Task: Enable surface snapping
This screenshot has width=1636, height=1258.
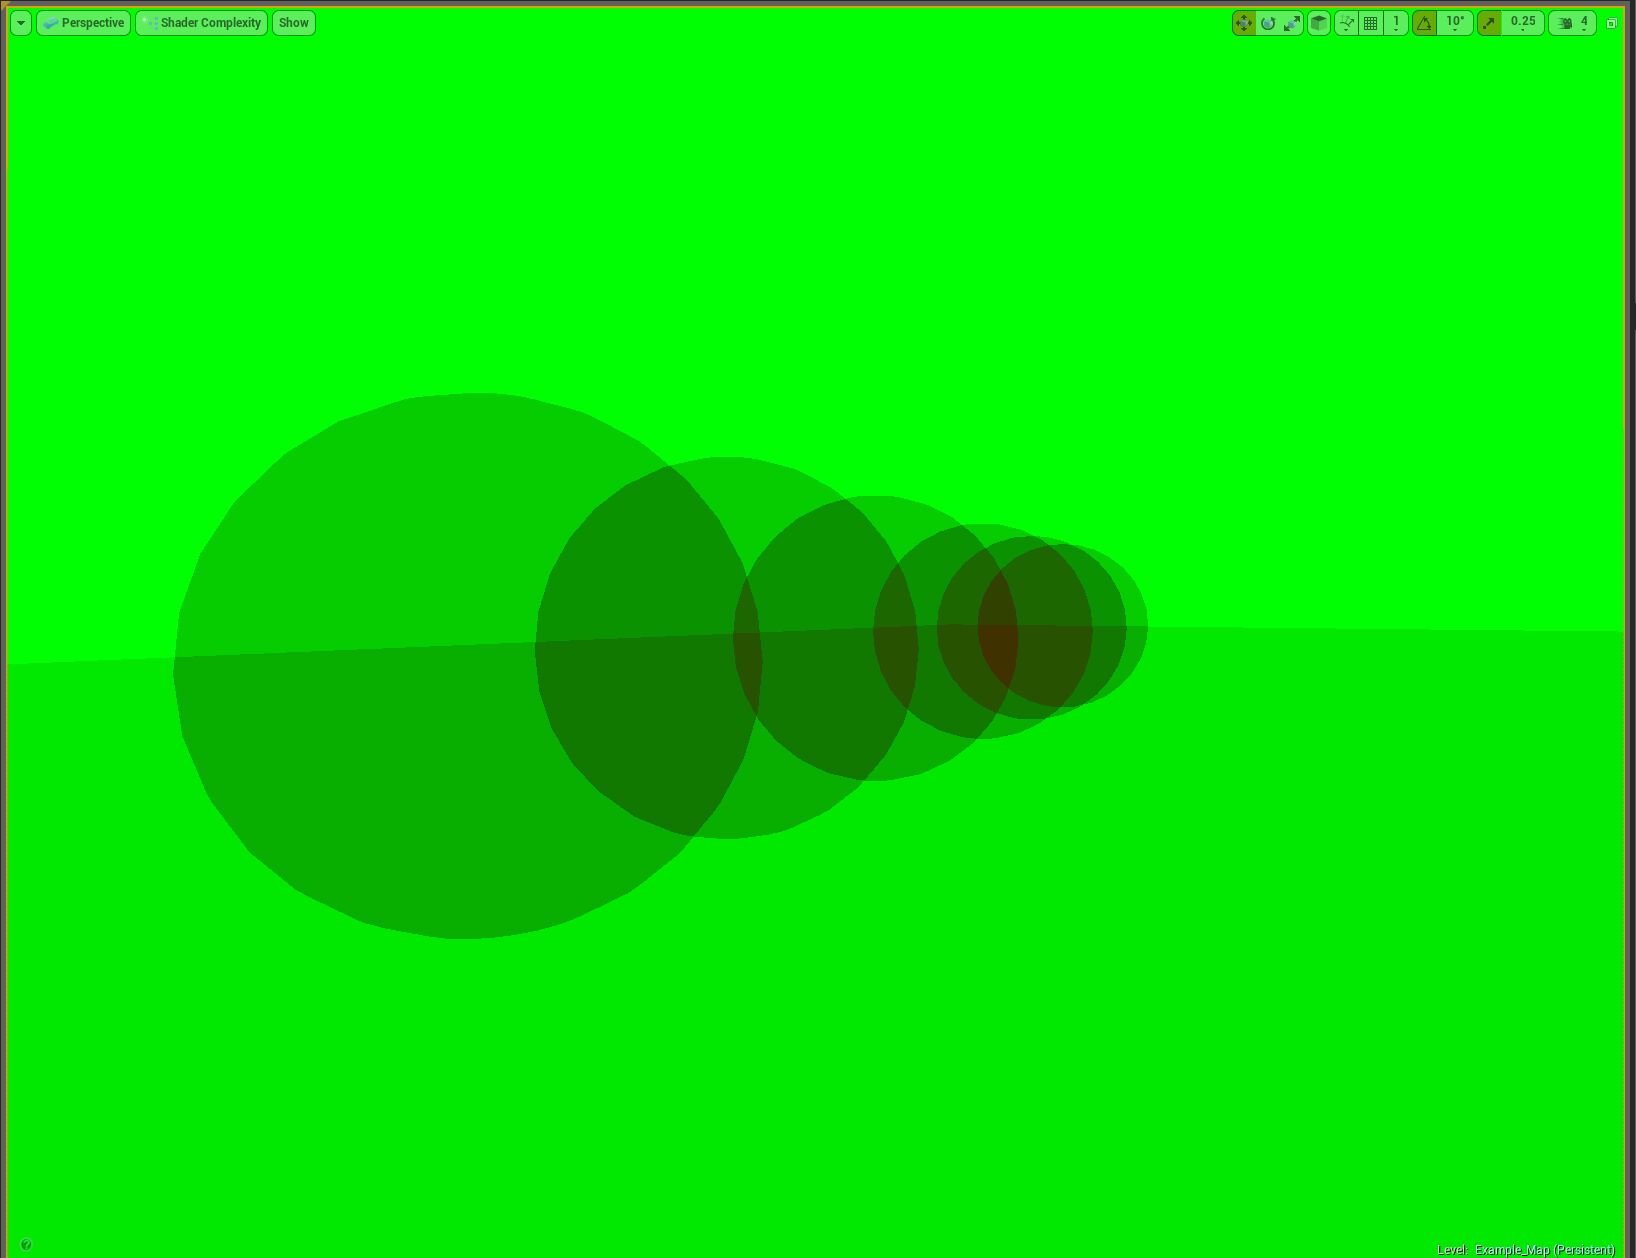Action: [x=1347, y=22]
